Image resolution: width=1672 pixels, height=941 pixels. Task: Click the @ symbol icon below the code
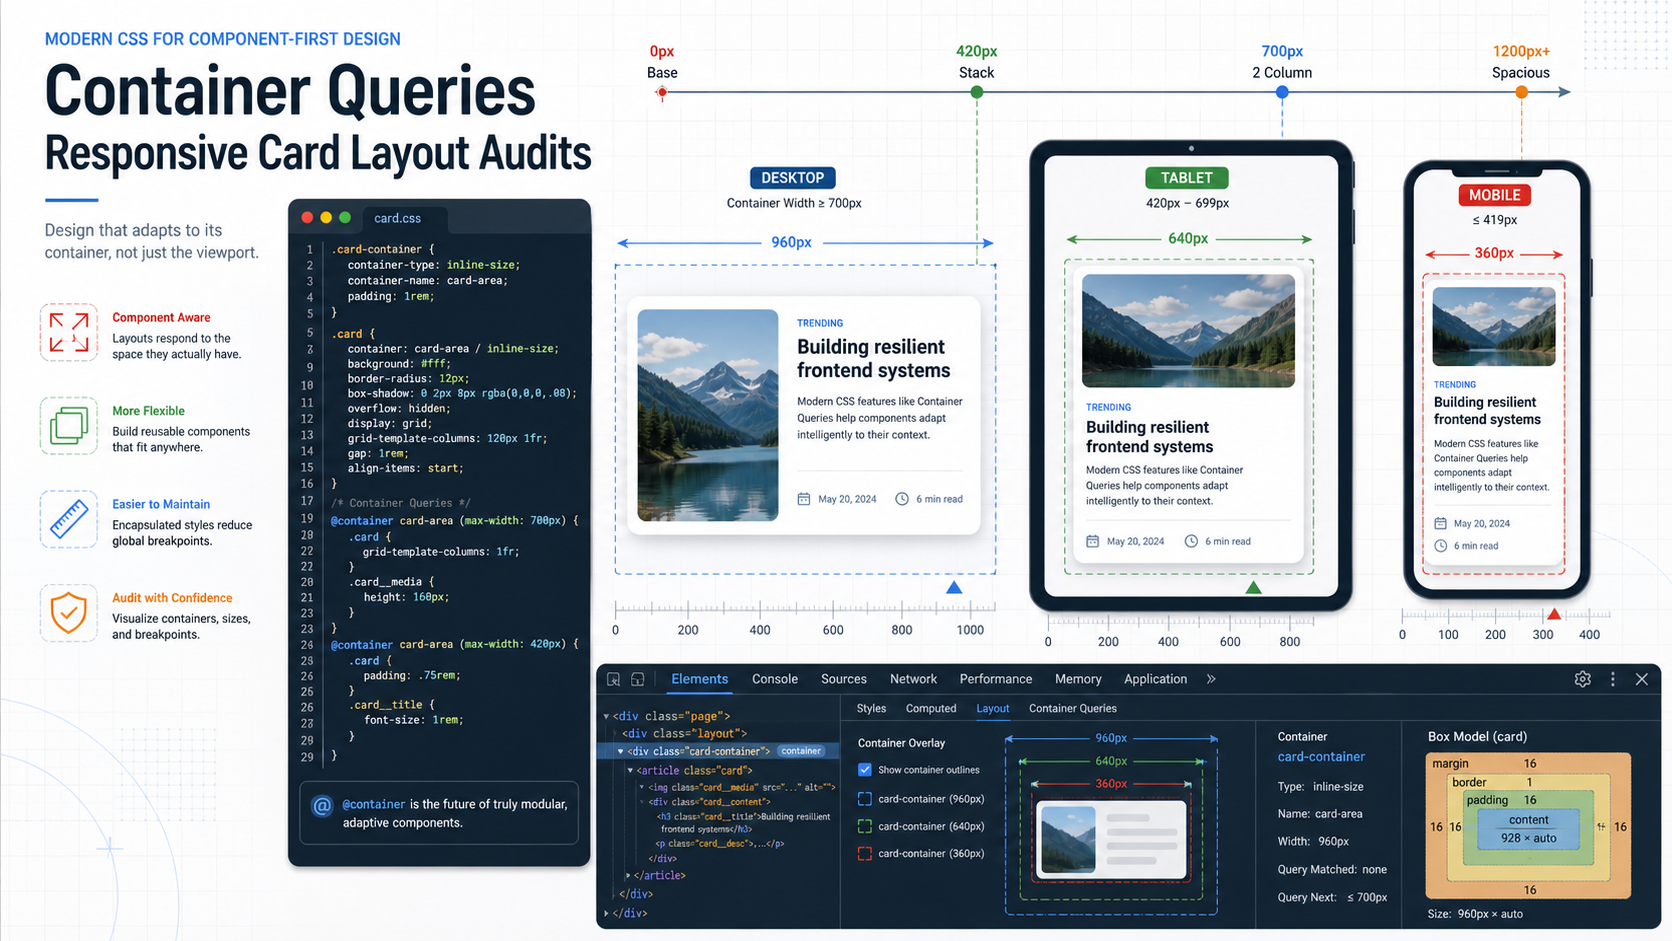[322, 806]
